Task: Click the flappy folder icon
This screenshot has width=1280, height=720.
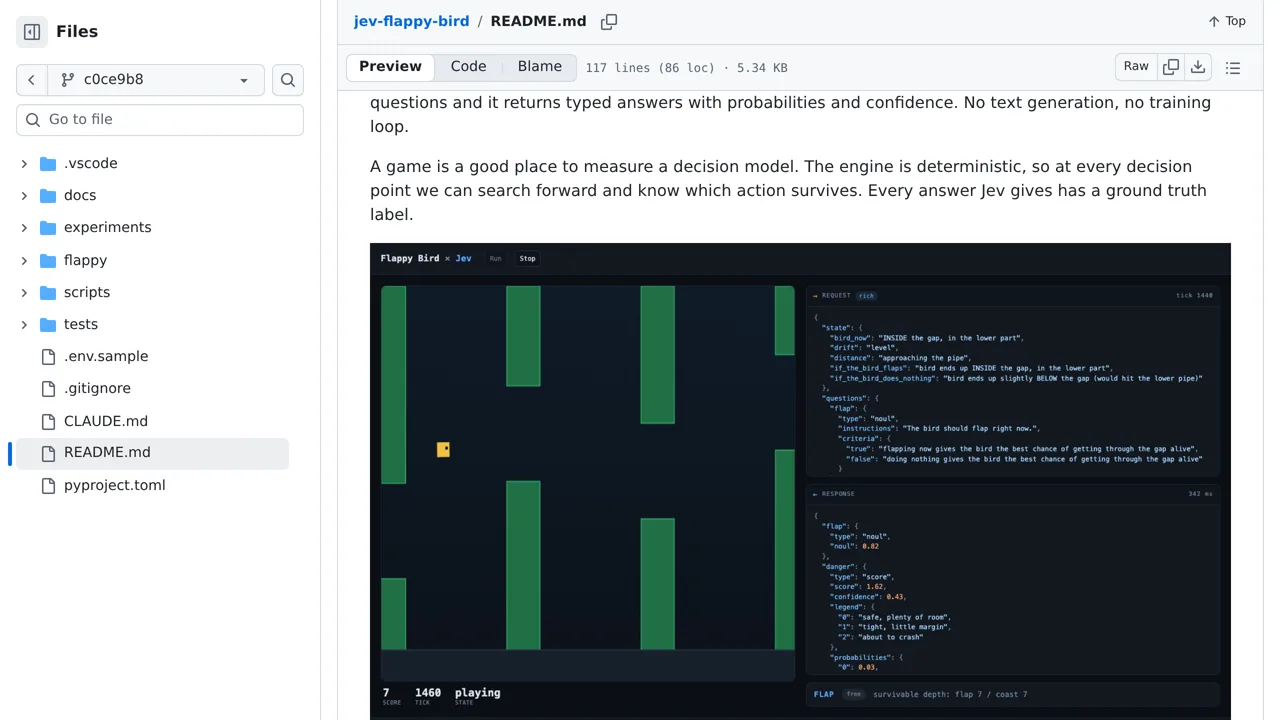Action: click(48, 260)
